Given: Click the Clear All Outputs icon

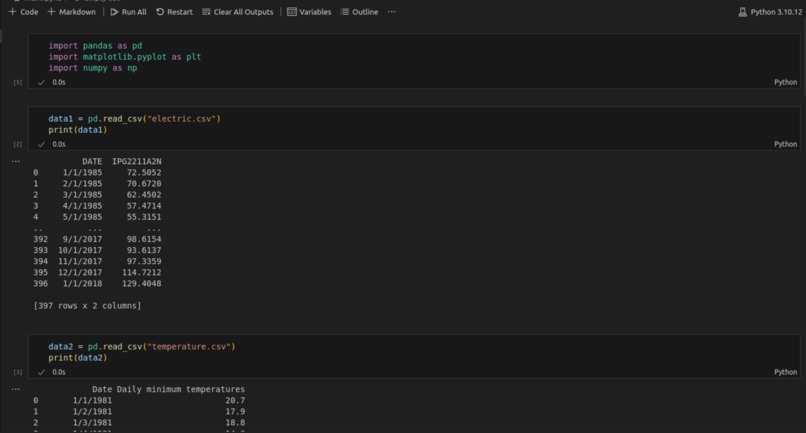Looking at the screenshot, I should pyautogui.click(x=206, y=12).
